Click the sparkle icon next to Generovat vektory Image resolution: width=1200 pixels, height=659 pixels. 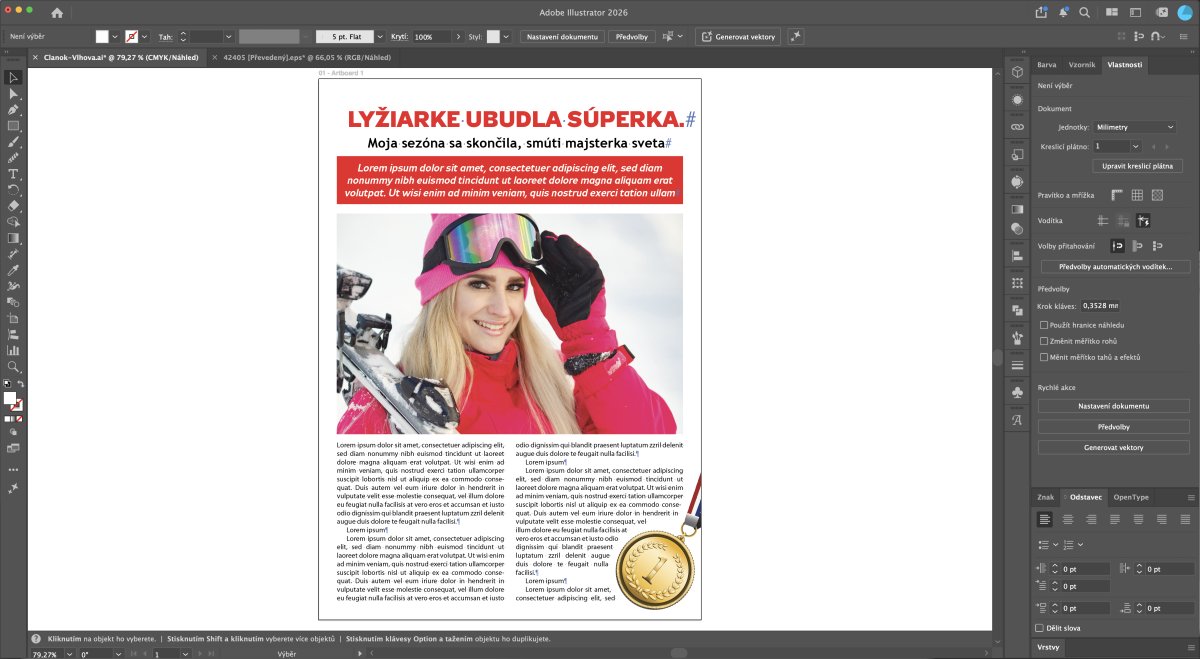[796, 36]
